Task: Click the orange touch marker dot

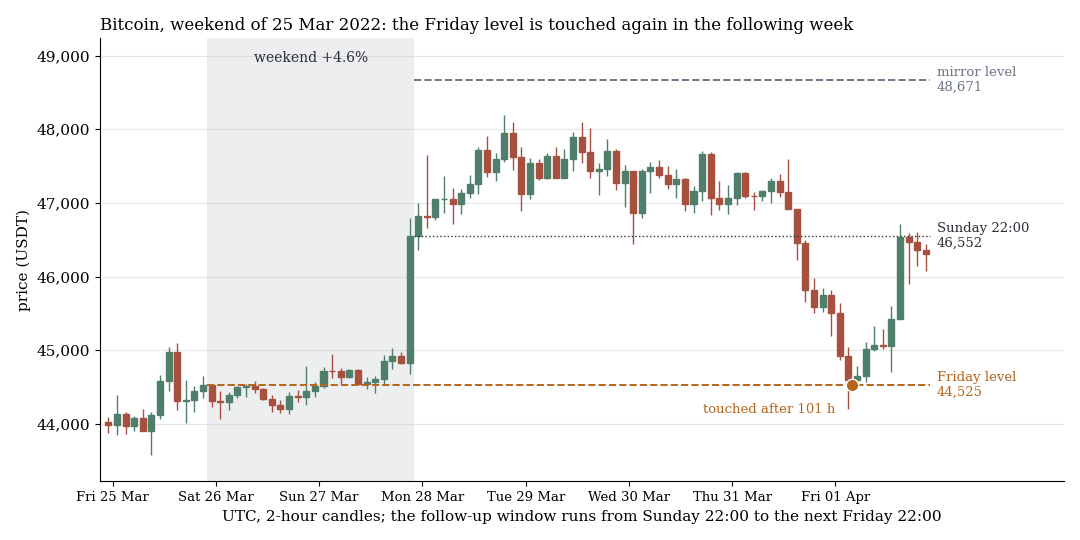Action: pos(852,385)
